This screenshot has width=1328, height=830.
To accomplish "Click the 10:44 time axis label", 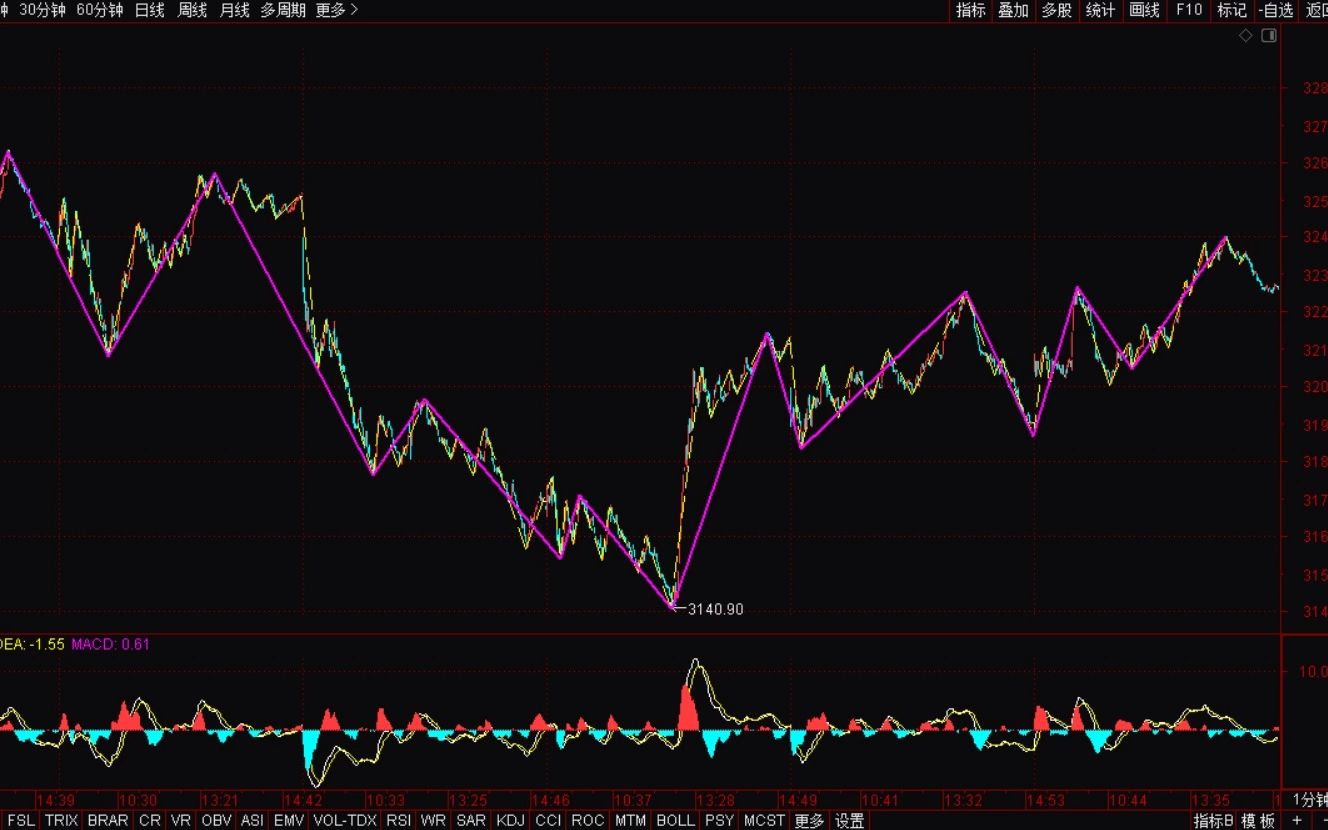I will click(x=1128, y=800).
